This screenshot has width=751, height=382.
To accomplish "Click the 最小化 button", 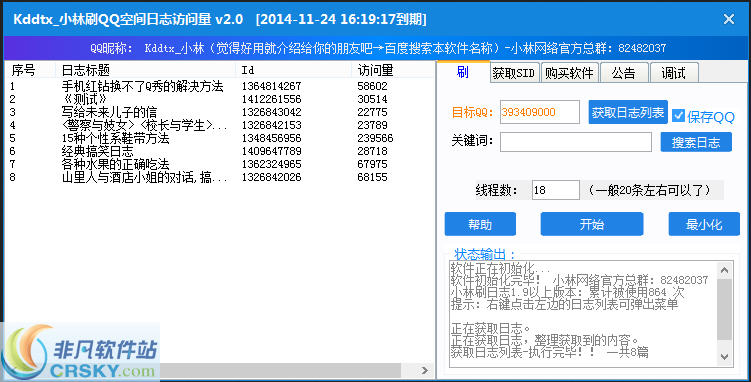I will pyautogui.click(x=704, y=224).
